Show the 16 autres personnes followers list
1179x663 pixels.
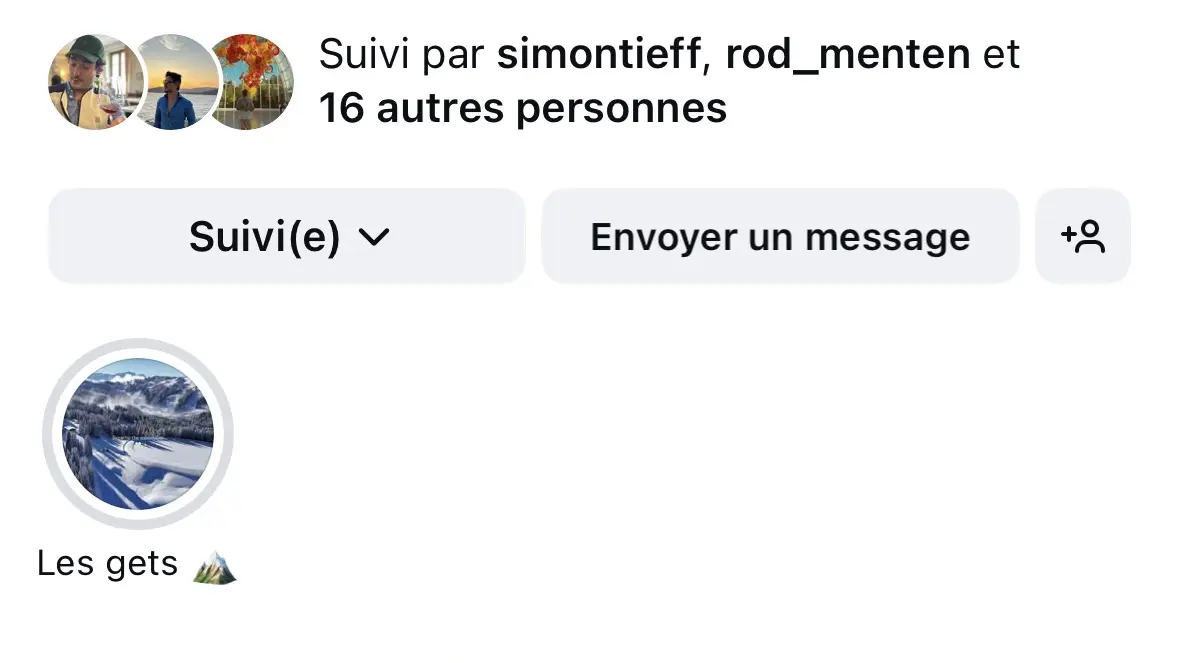(x=522, y=108)
